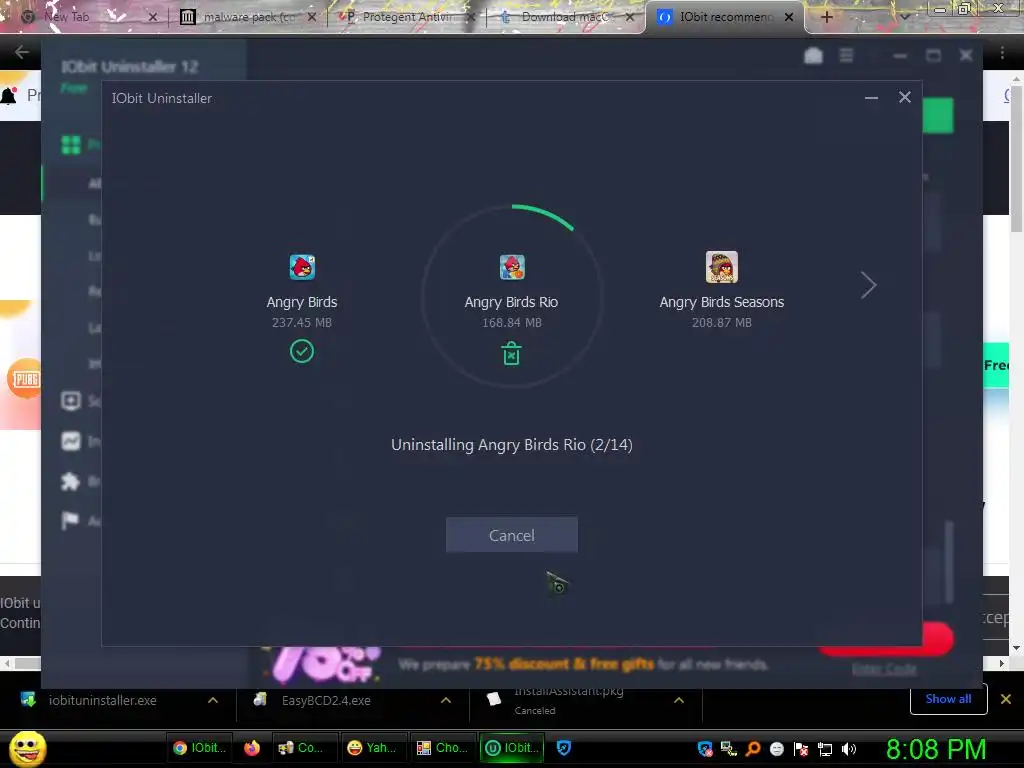Switch to the Co... taskbar window
The height and width of the screenshot is (768, 1024).
click(x=305, y=748)
